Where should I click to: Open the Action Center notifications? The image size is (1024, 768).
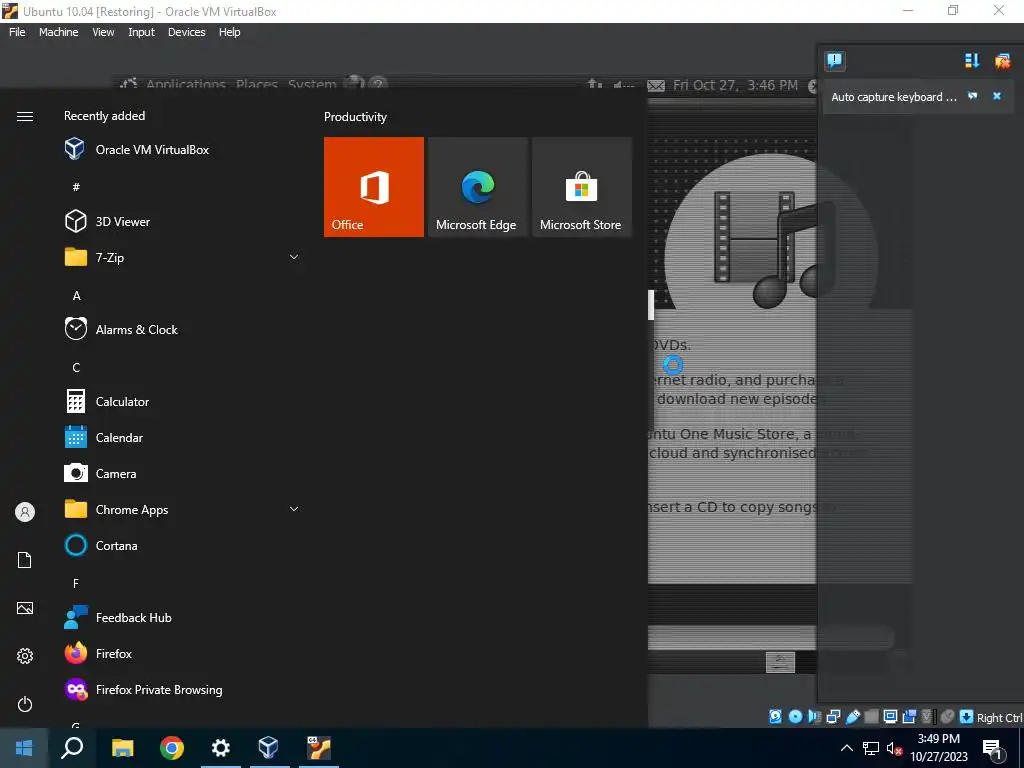click(993, 749)
